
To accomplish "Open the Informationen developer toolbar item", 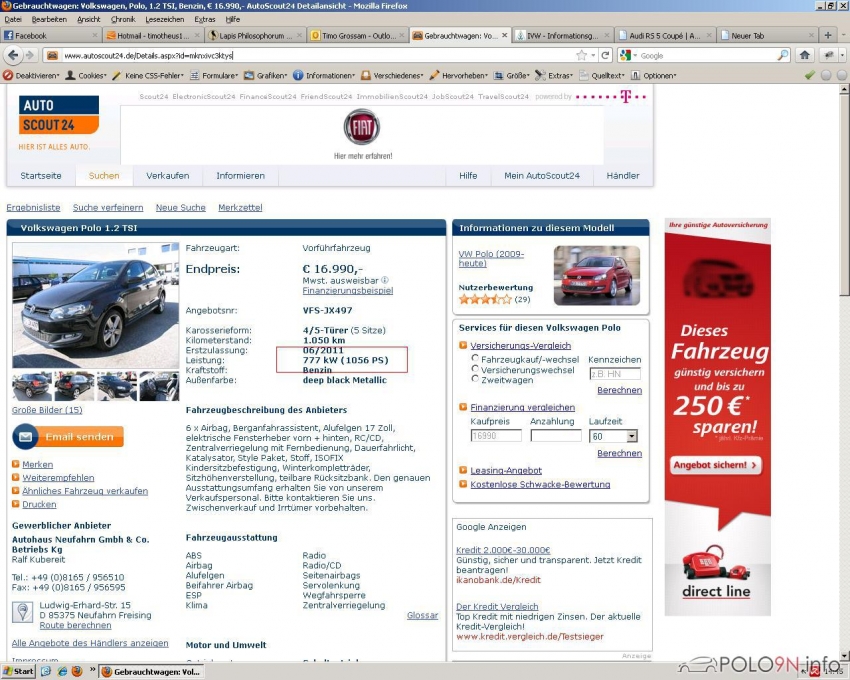I will tap(324, 75).
